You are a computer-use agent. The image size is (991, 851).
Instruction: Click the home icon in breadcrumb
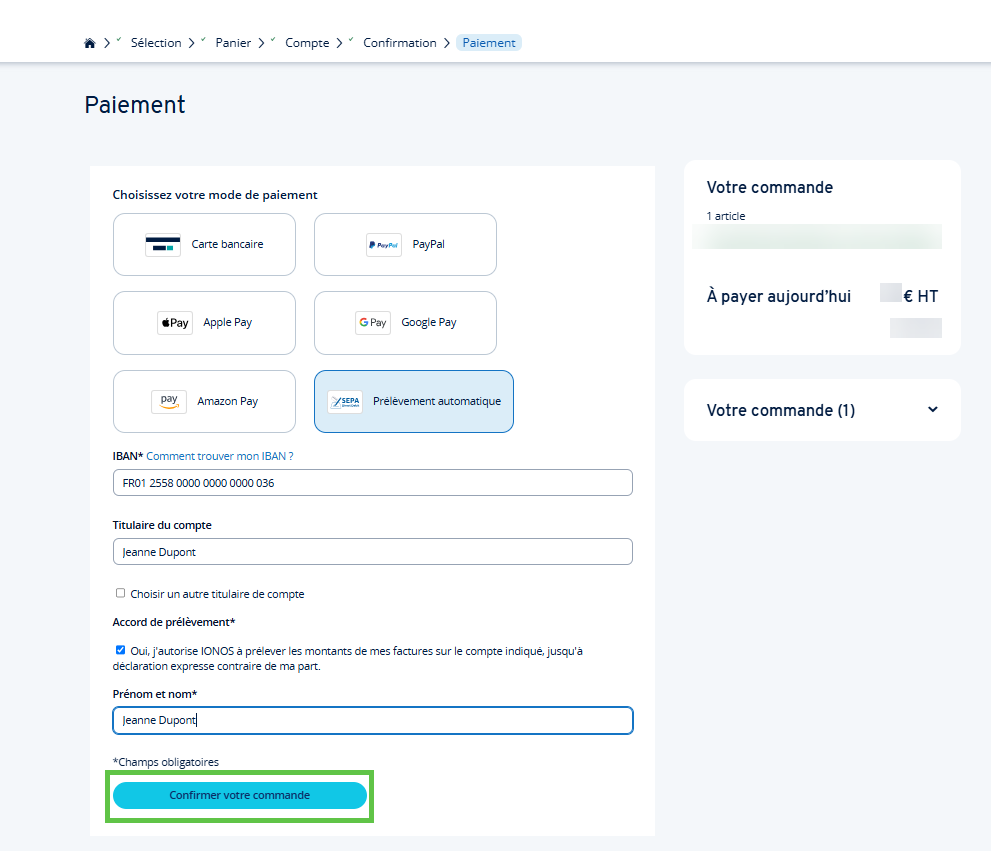tap(90, 43)
